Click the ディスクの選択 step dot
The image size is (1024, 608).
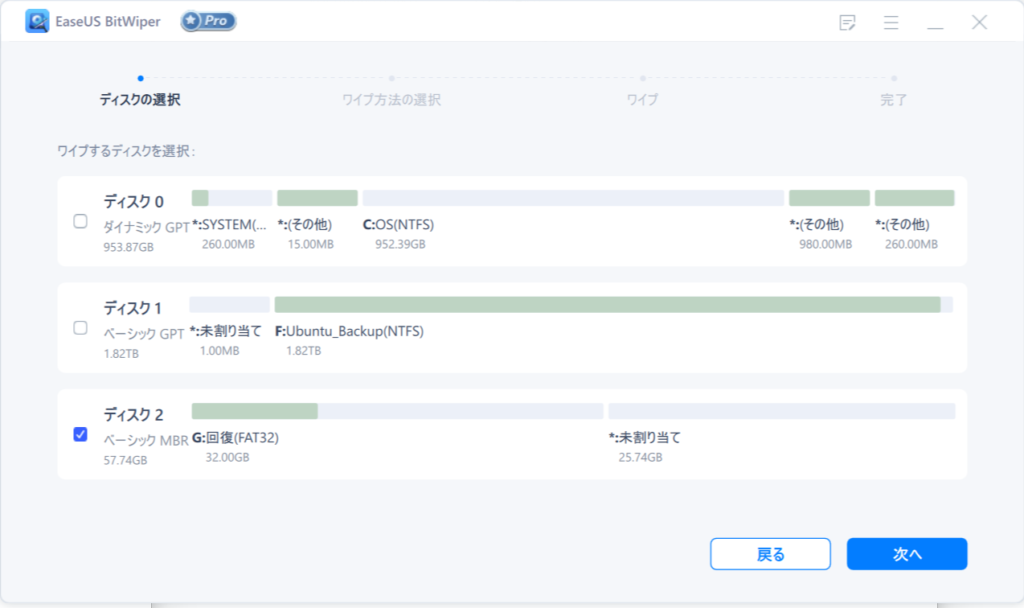click(140, 77)
